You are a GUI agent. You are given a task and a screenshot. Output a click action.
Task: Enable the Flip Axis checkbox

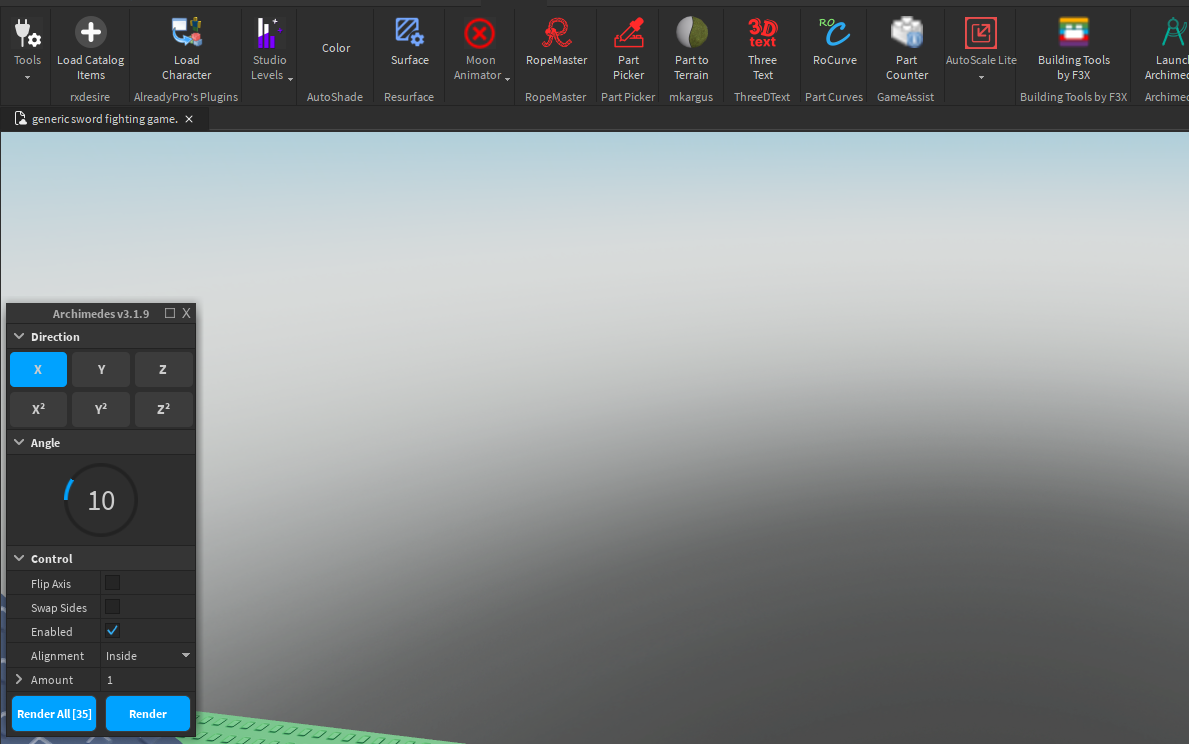point(112,582)
